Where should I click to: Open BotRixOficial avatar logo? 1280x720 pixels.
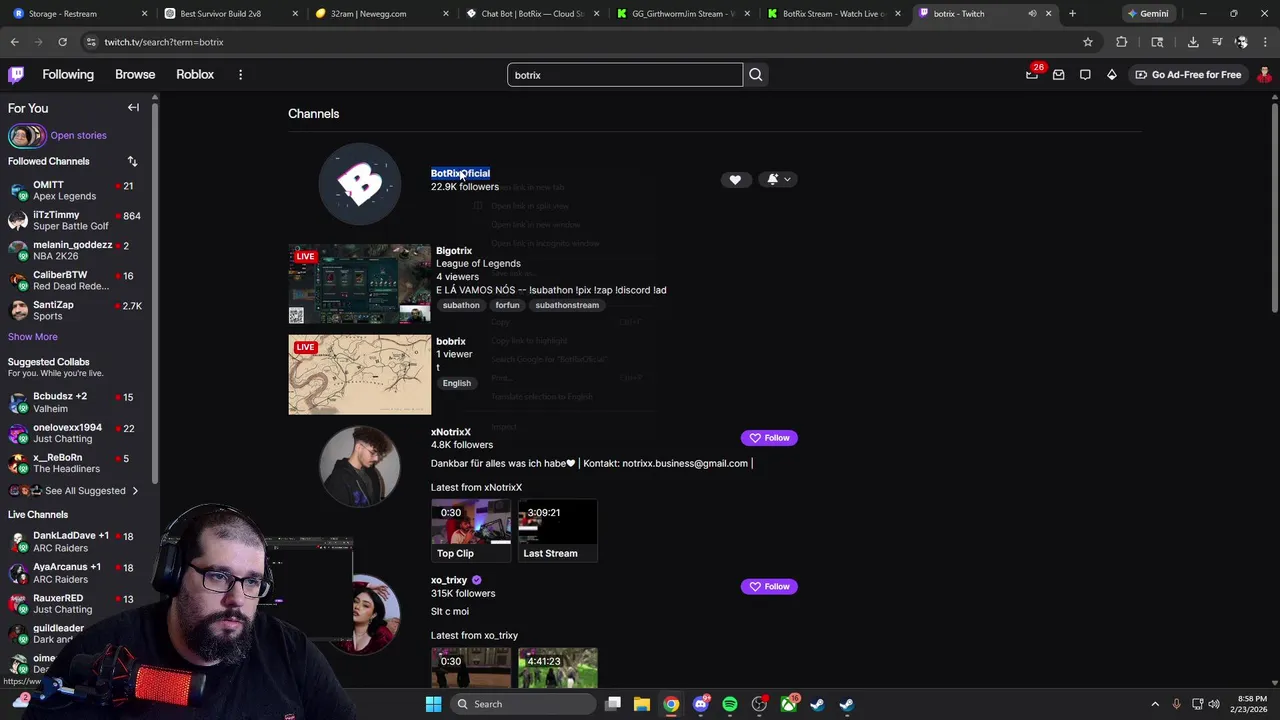pos(360,184)
